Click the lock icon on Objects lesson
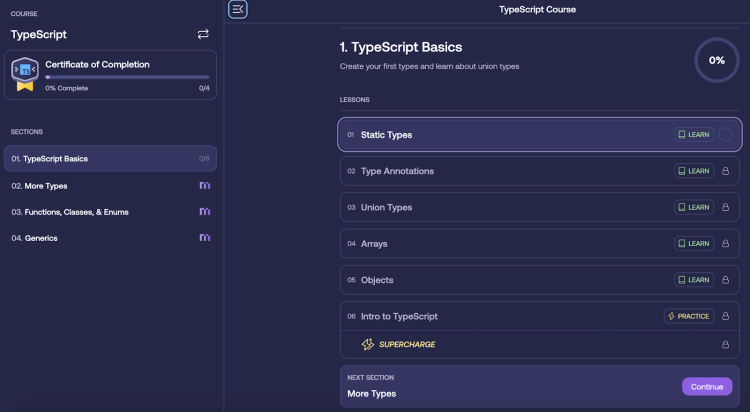 726,280
